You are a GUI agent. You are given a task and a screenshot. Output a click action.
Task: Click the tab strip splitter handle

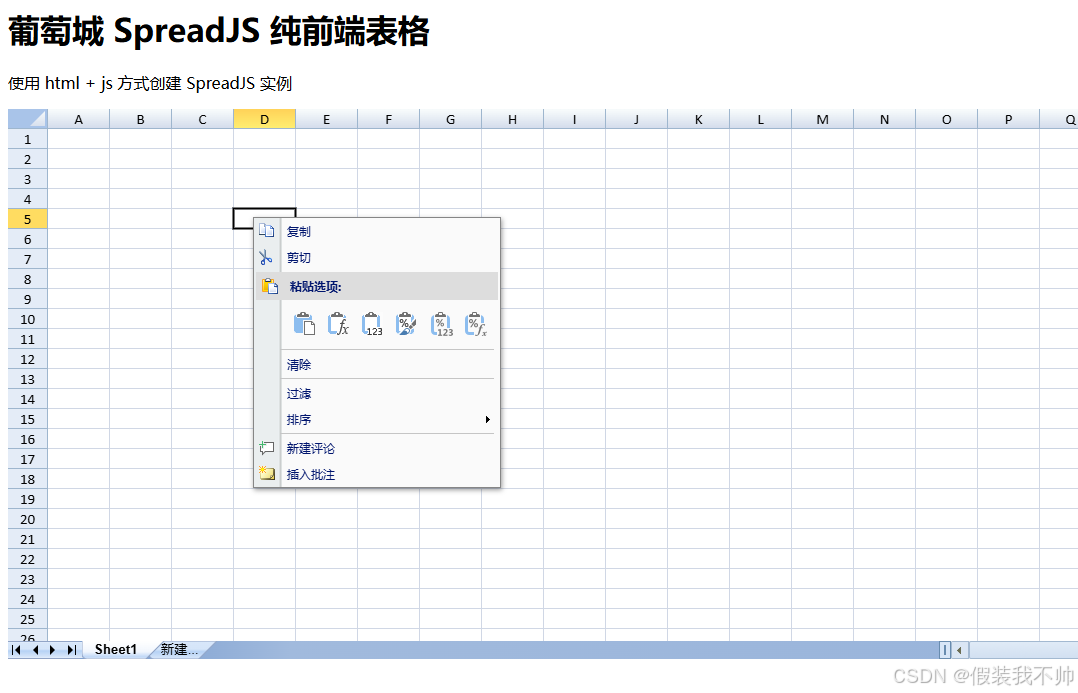click(945, 650)
